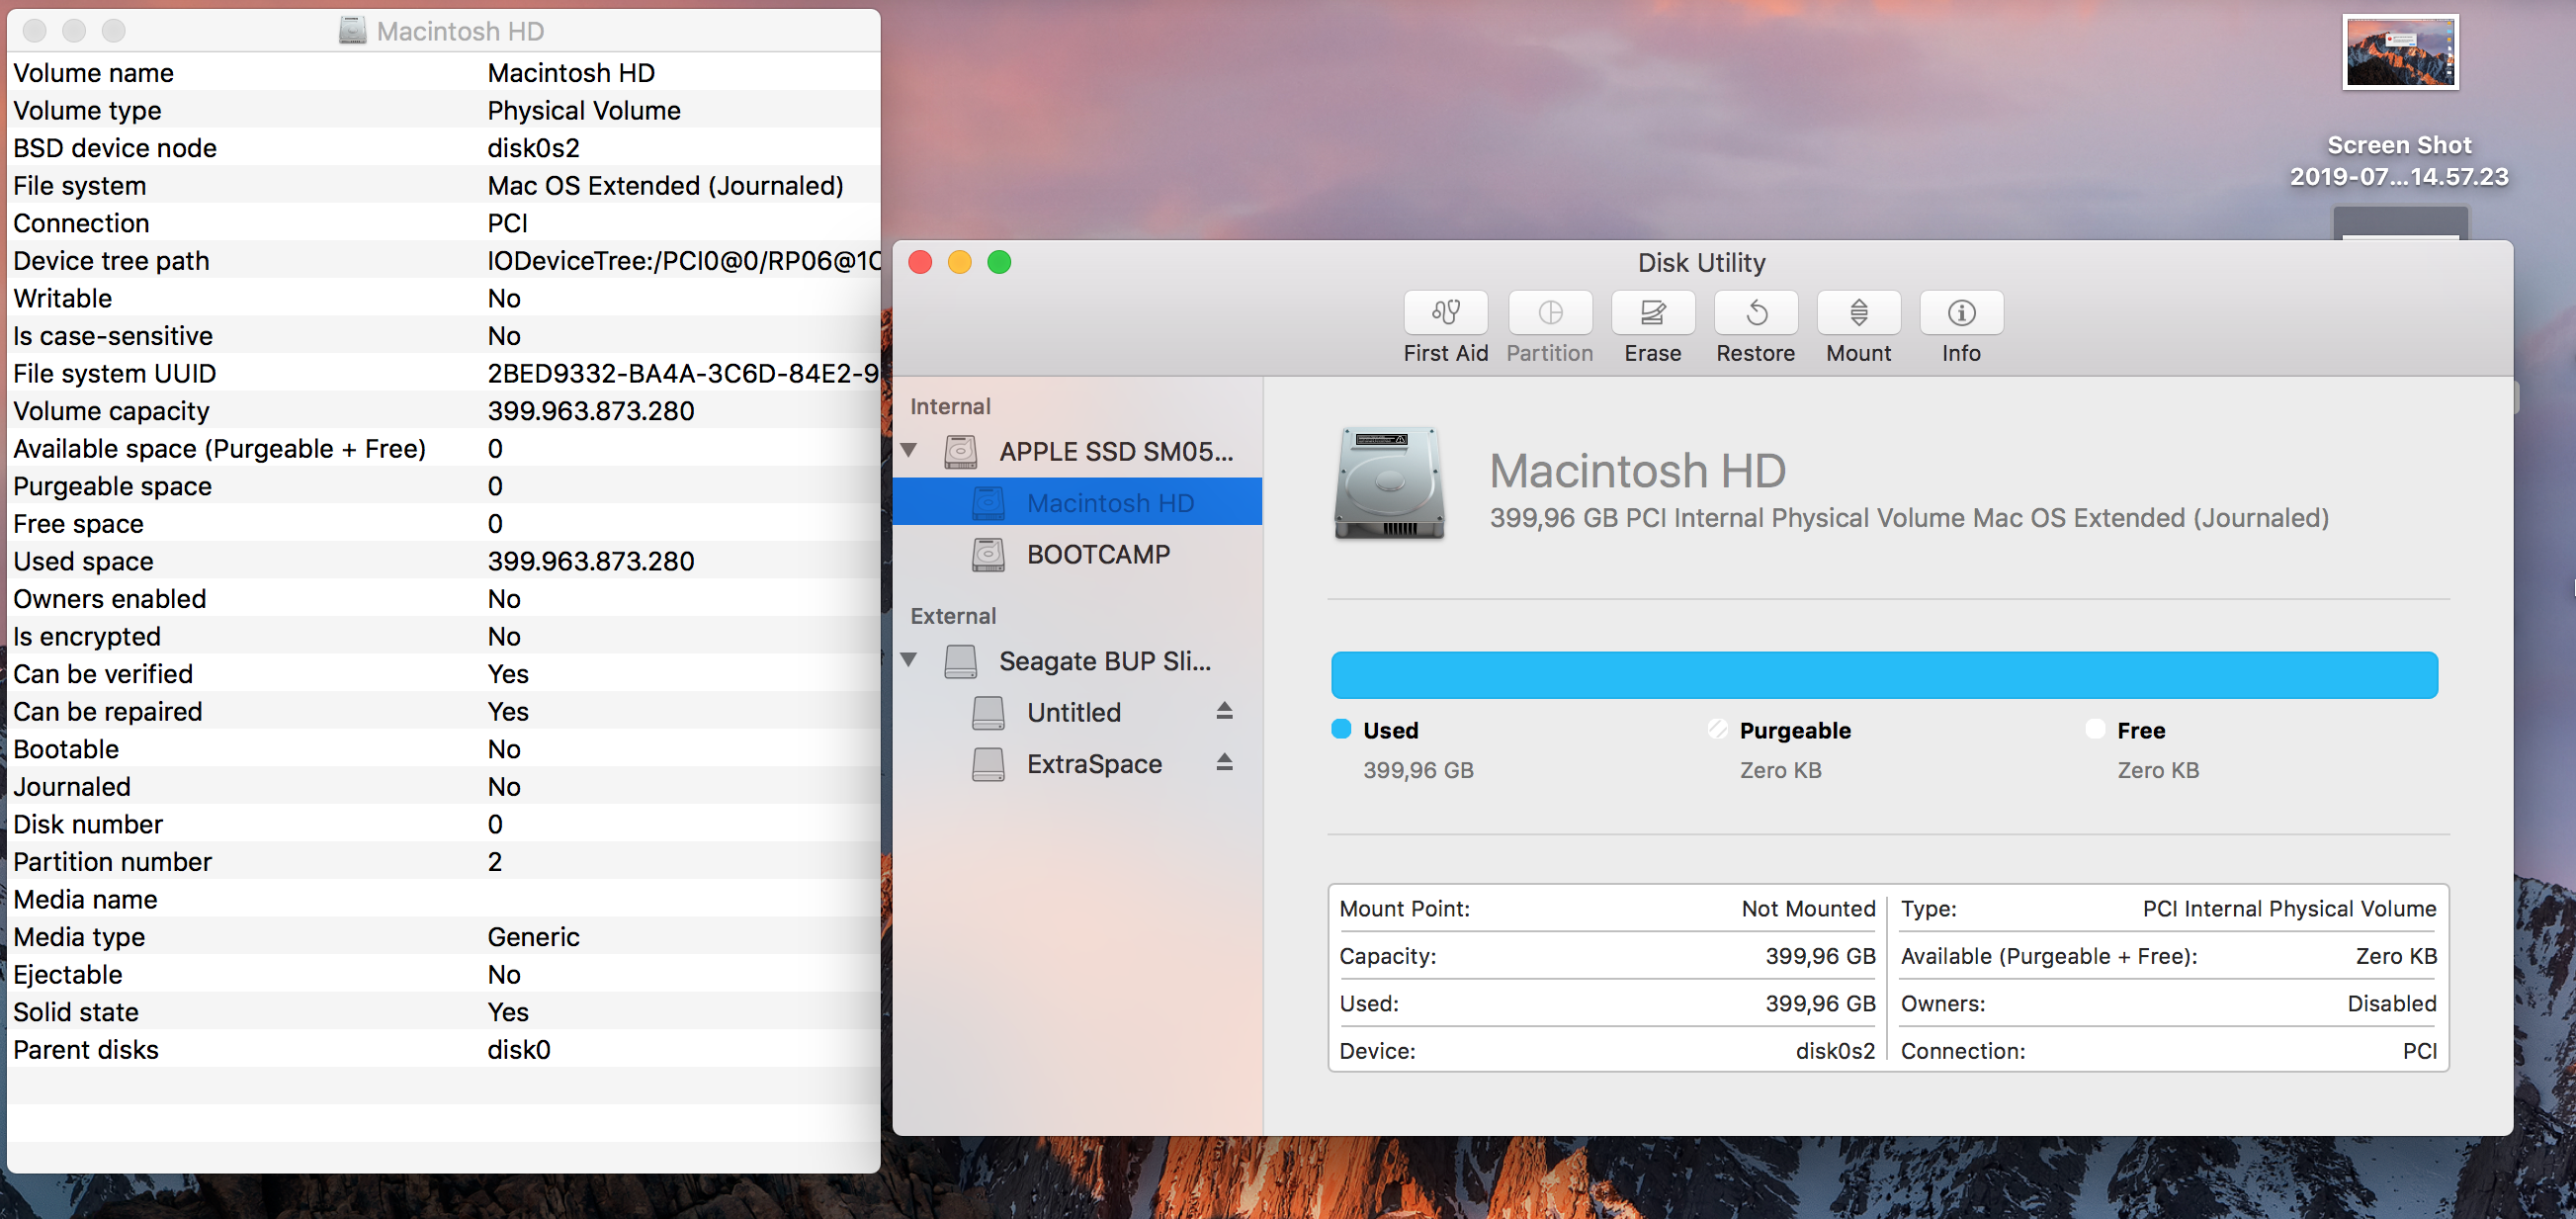Click the disk0s2 device entry
Screen dimensions: 2576x1219
1835,1050
